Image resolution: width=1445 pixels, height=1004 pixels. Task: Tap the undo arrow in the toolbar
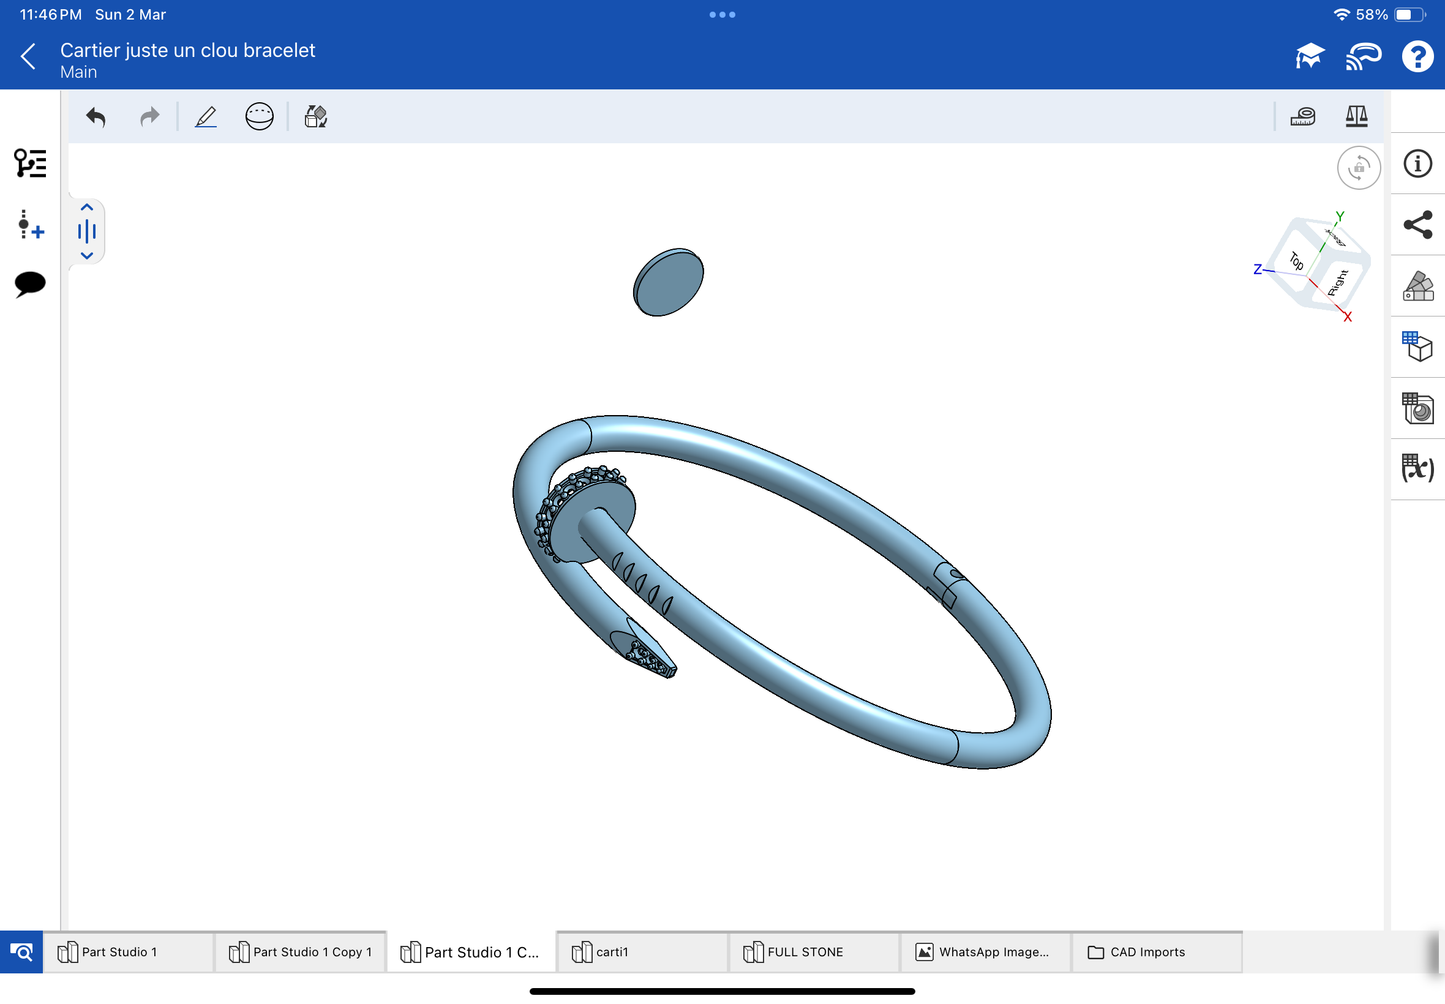[x=96, y=117]
